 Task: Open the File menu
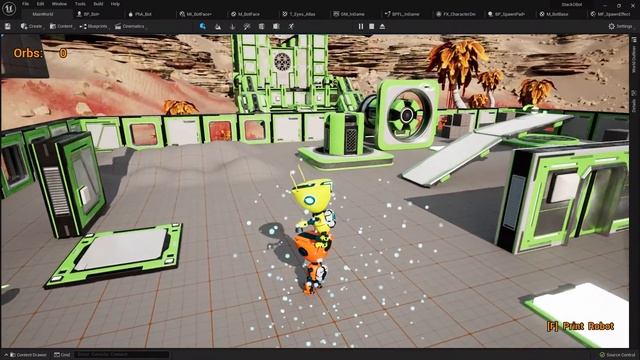pyautogui.click(x=25, y=4)
